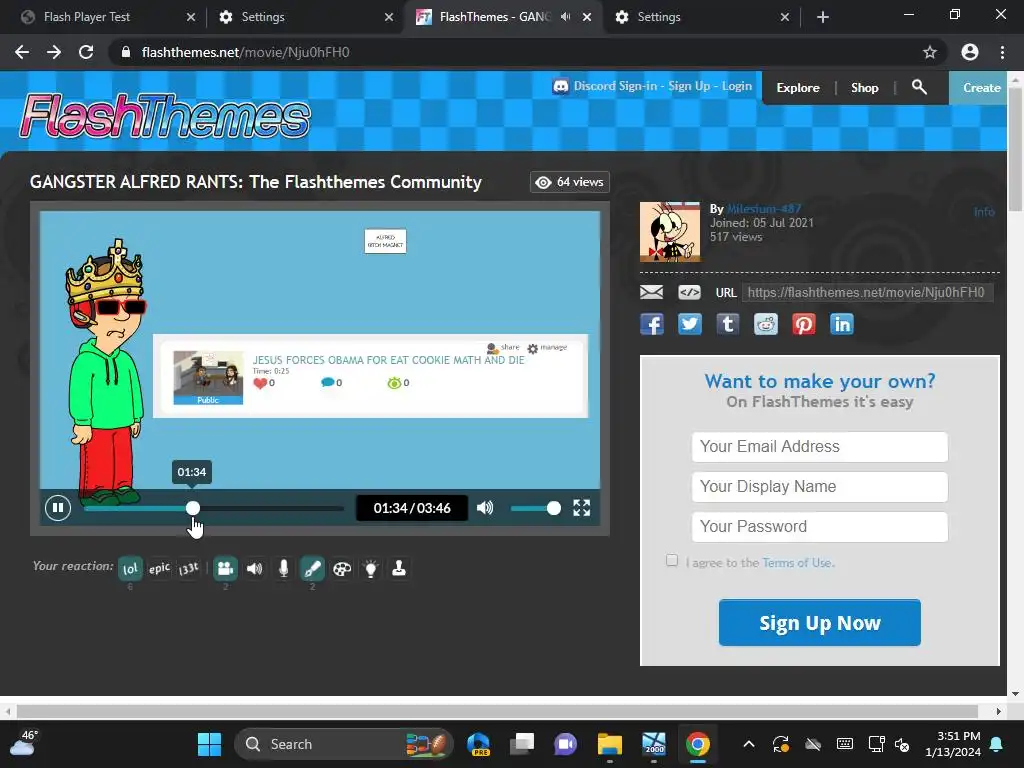Reload the page
Viewport: 1024px width, 768px height.
click(86, 52)
